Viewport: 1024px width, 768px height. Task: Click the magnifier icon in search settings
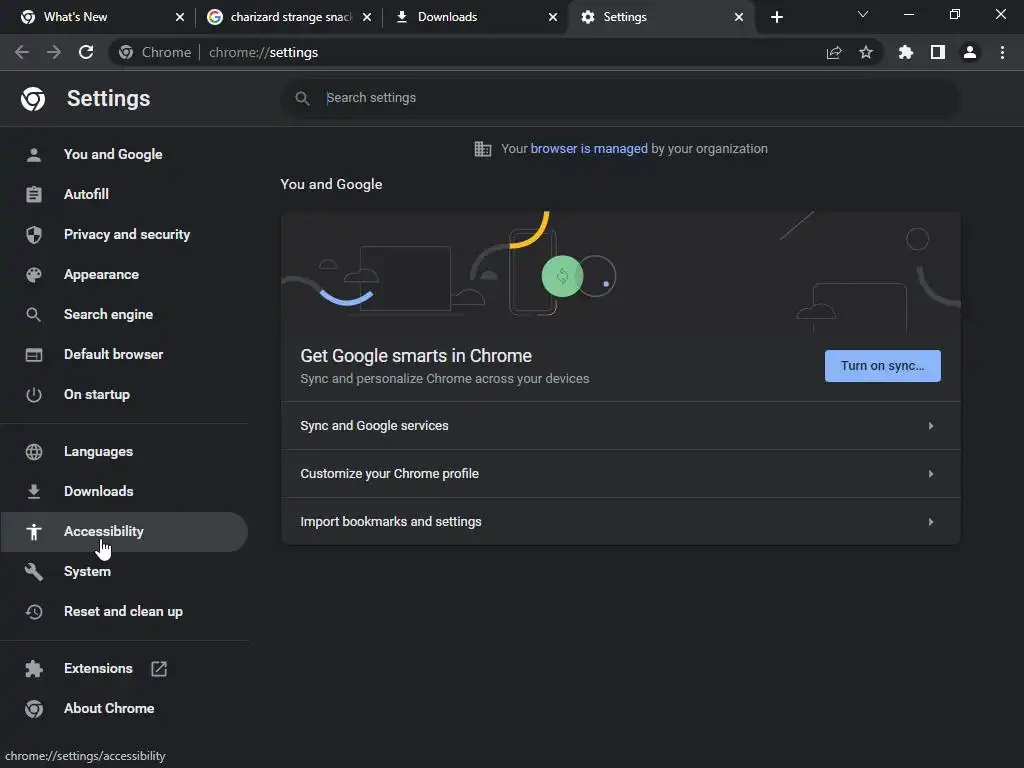[302, 98]
